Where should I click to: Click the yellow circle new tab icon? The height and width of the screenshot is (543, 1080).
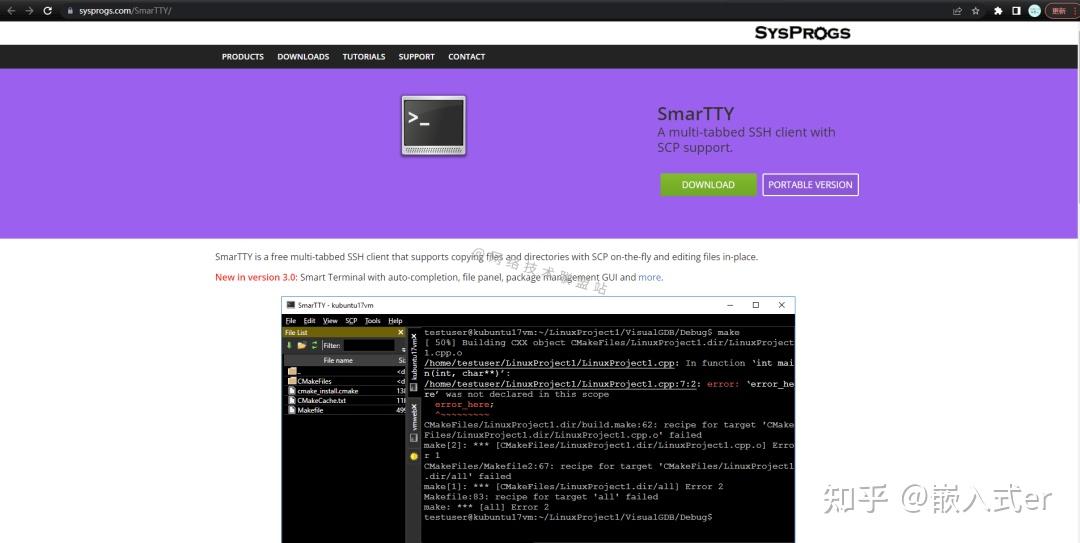(414, 456)
